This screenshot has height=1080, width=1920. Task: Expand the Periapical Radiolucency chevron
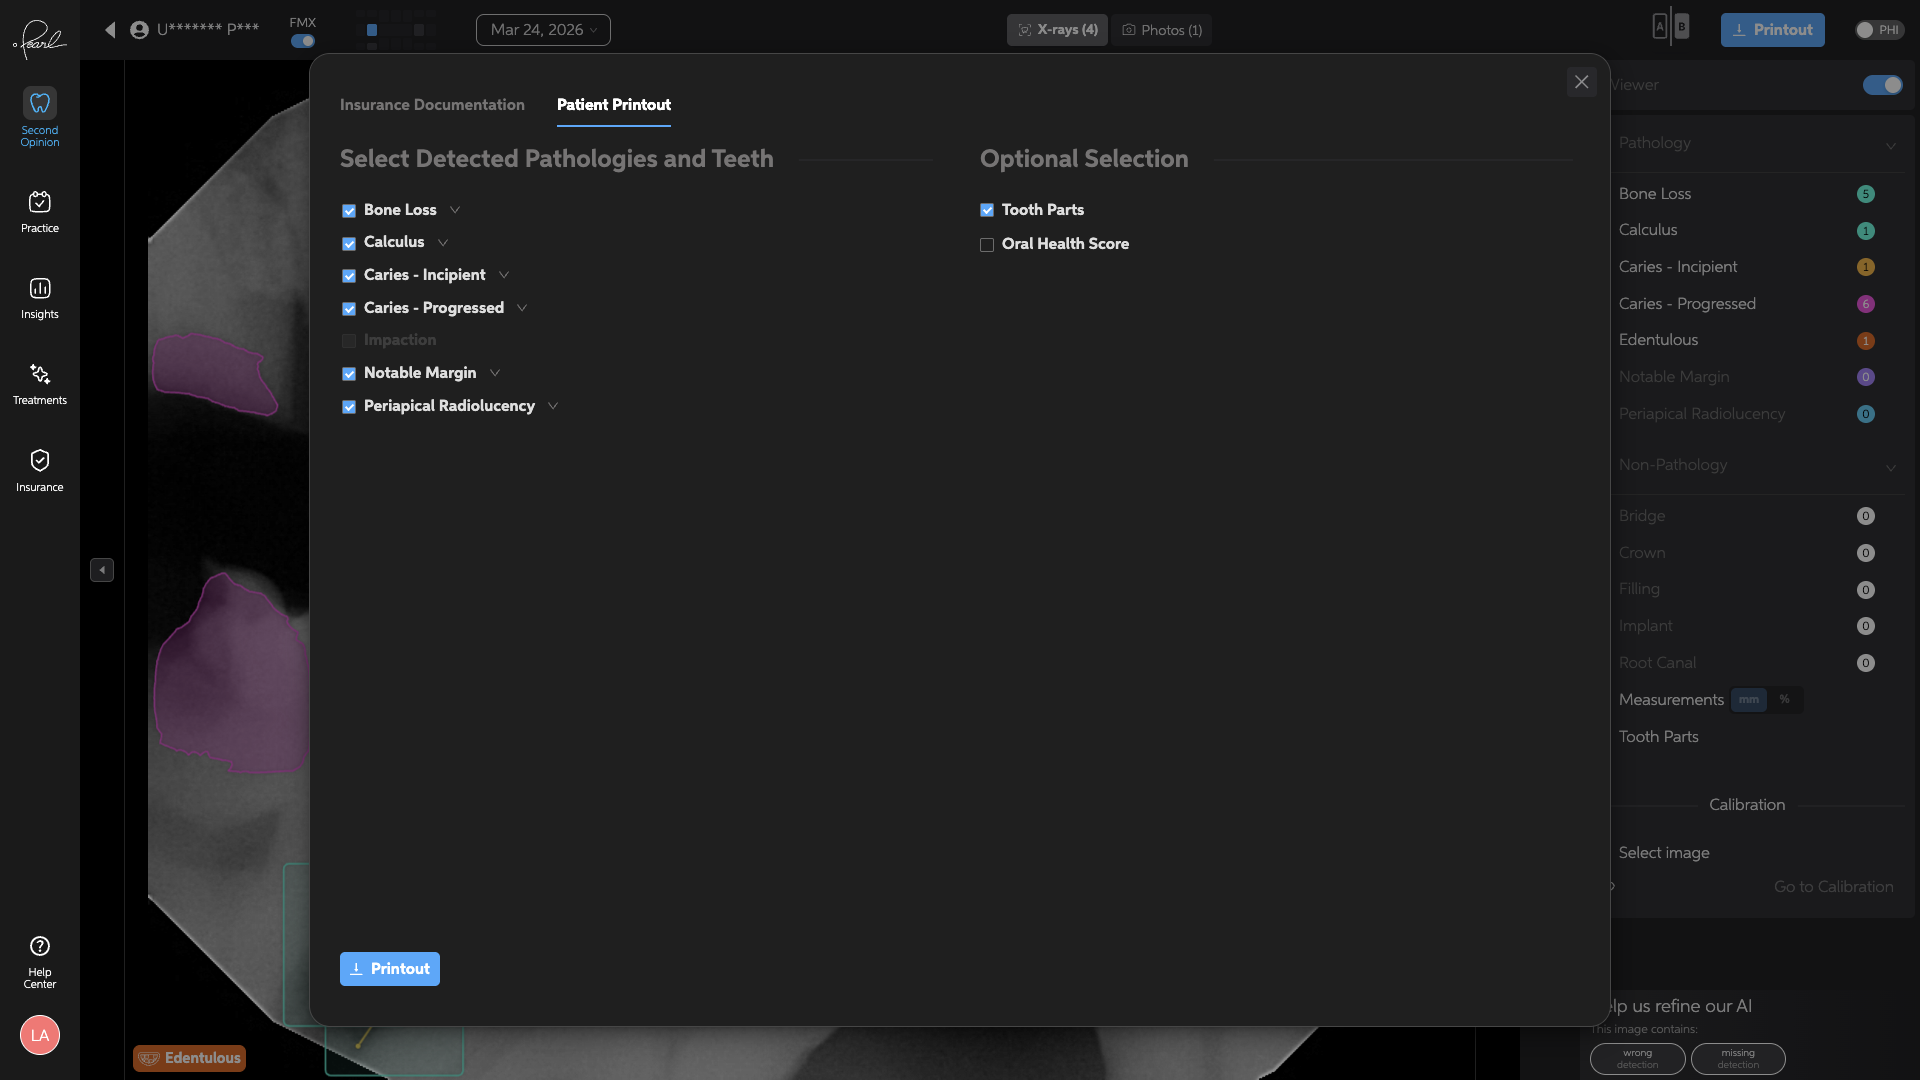553,406
